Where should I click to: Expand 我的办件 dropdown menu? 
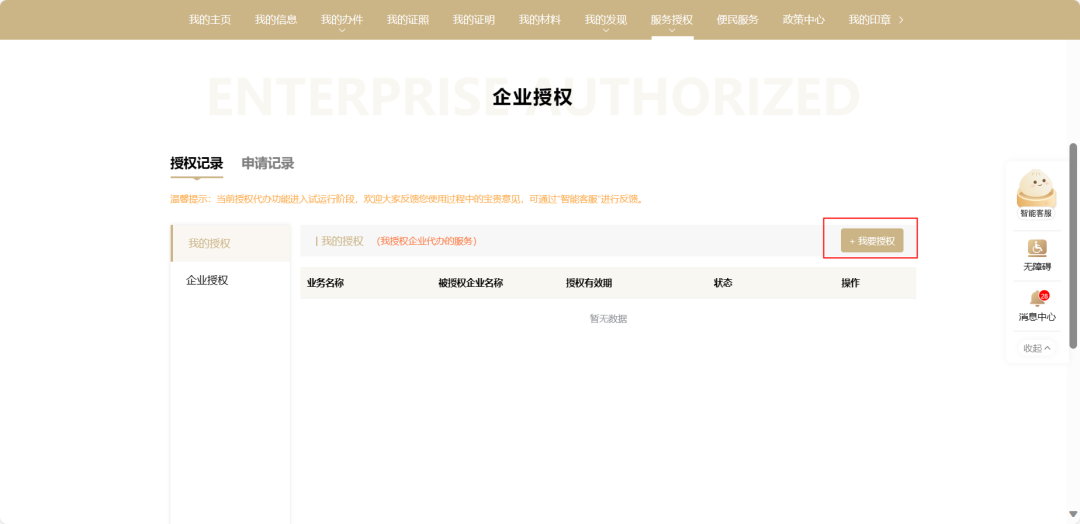click(342, 20)
